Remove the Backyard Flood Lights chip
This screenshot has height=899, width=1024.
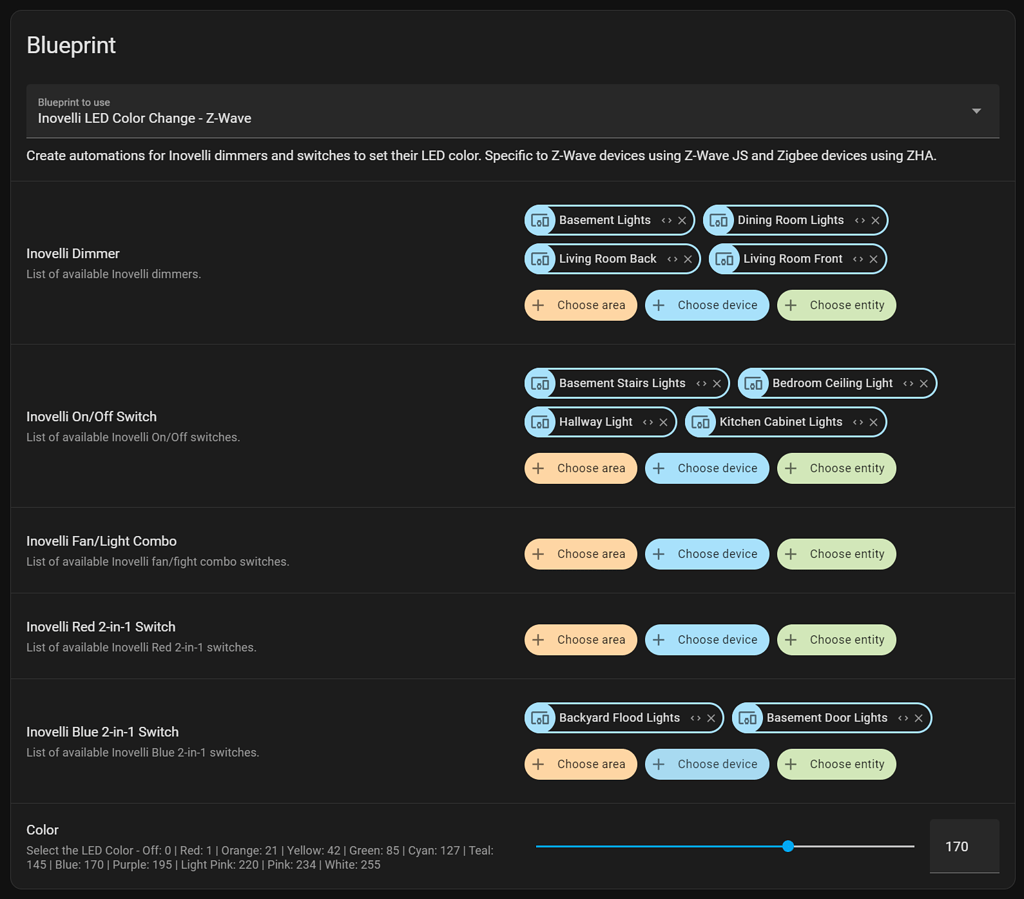pyautogui.click(x=711, y=719)
